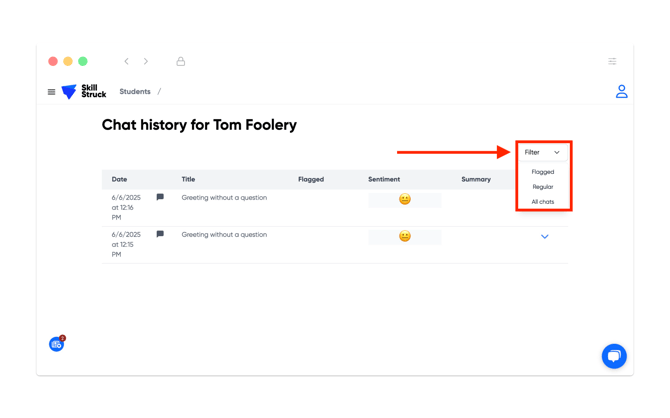Open the user profile icon
This screenshot has width=670, height=418.
621,91
